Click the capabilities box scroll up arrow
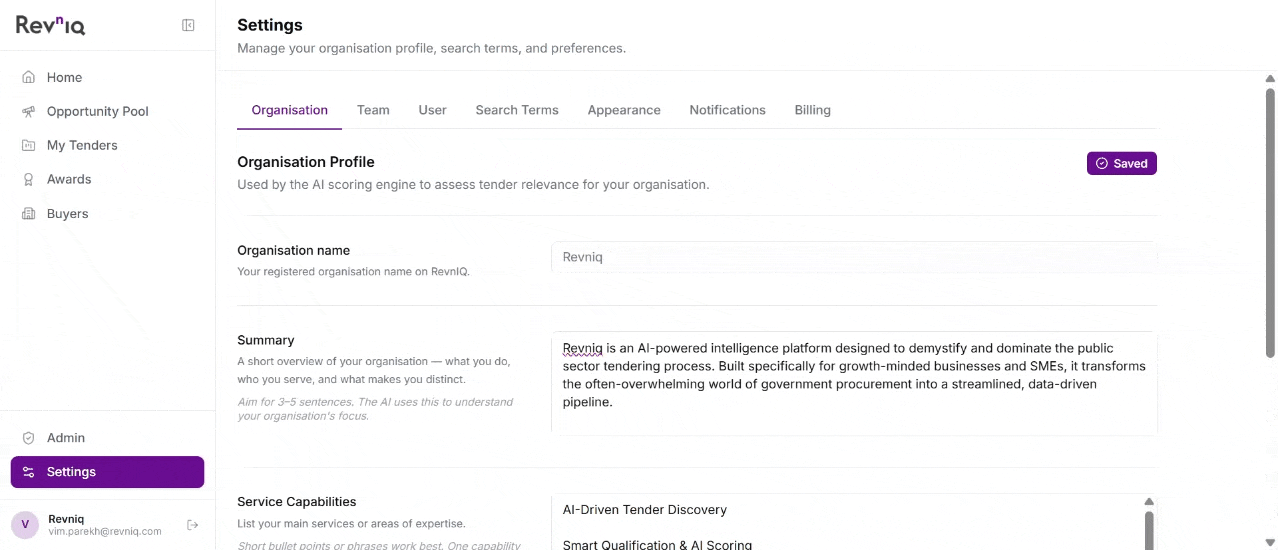 point(1149,502)
